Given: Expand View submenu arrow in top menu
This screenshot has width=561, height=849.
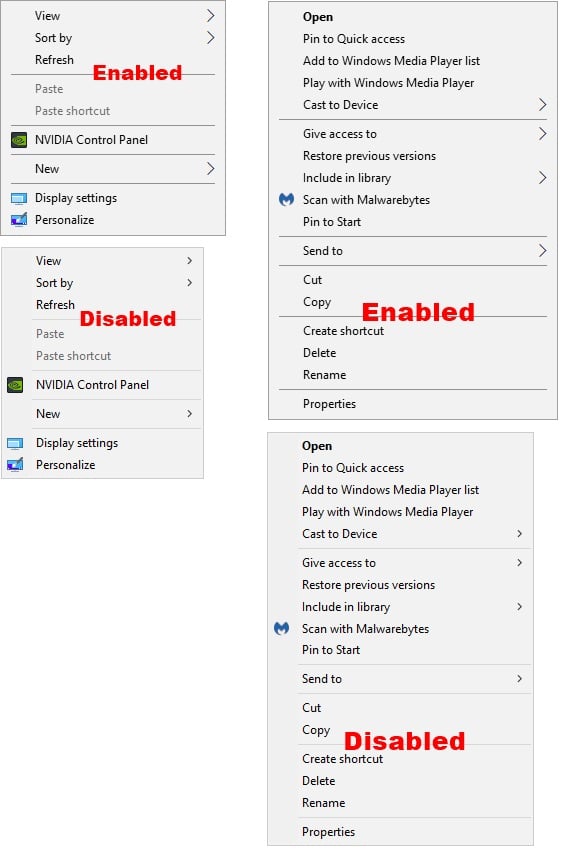Looking at the screenshot, I should 211,16.
